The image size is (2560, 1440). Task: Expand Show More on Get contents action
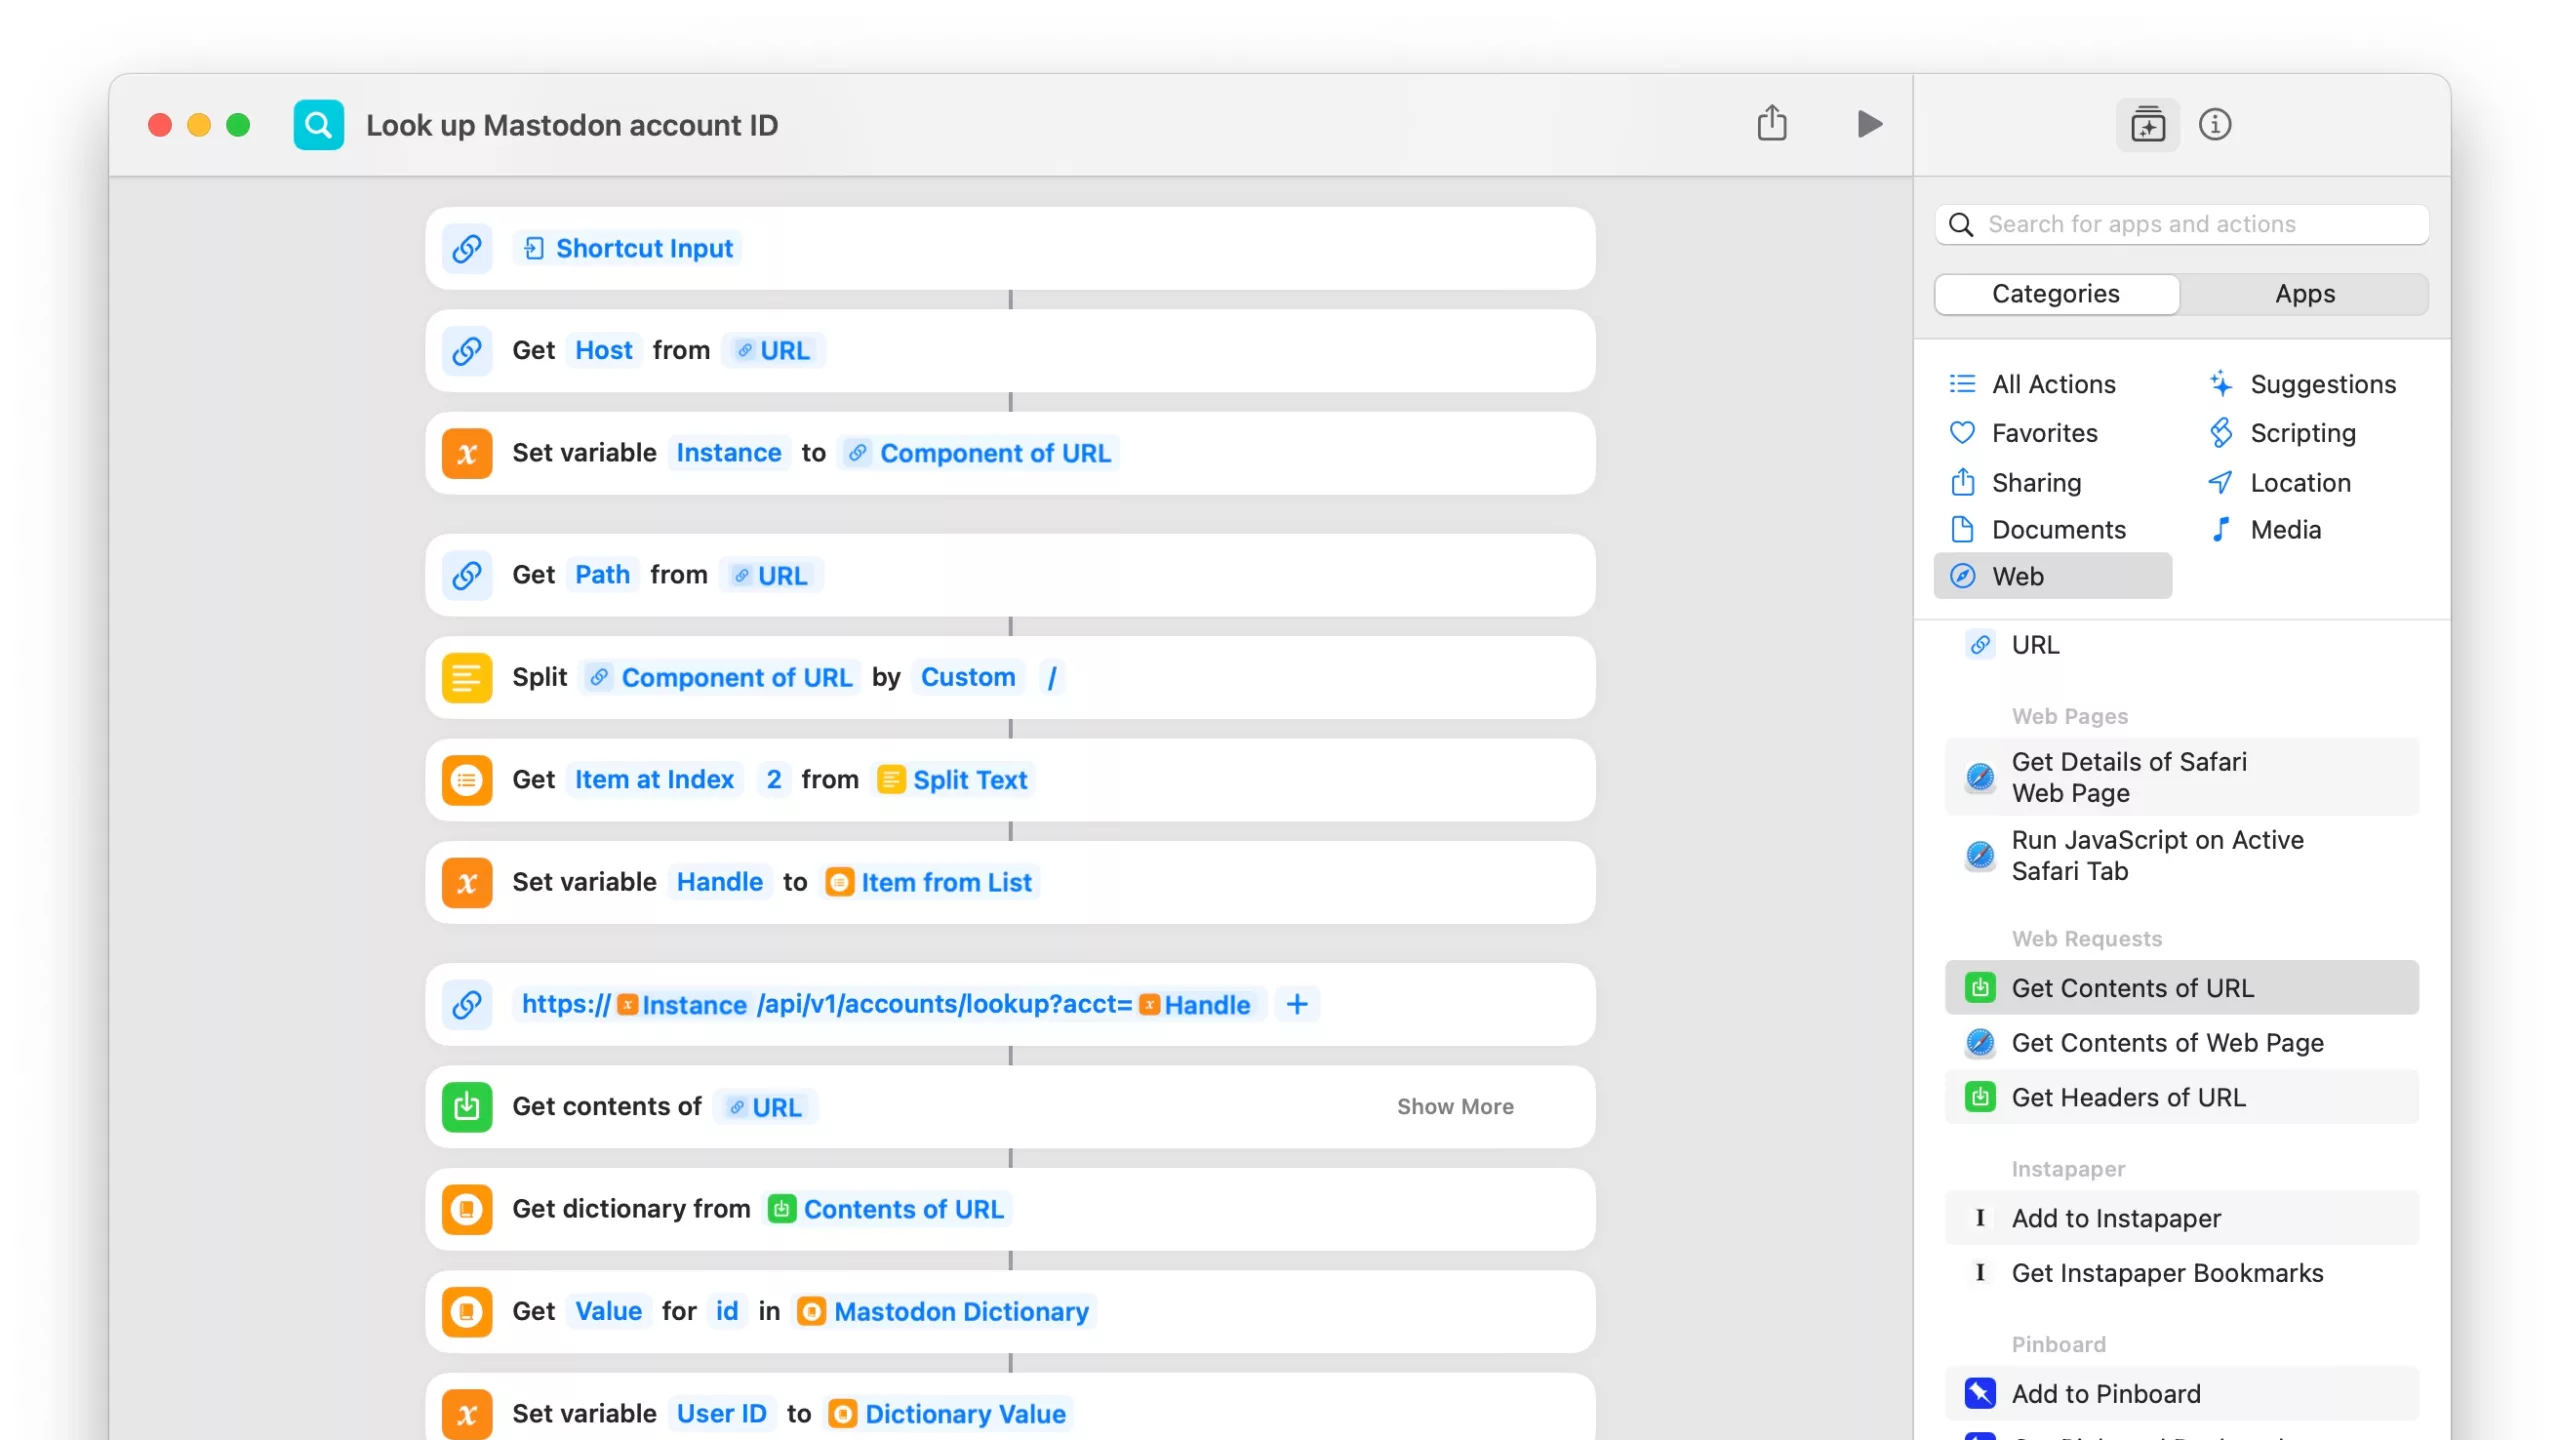tap(1455, 1107)
